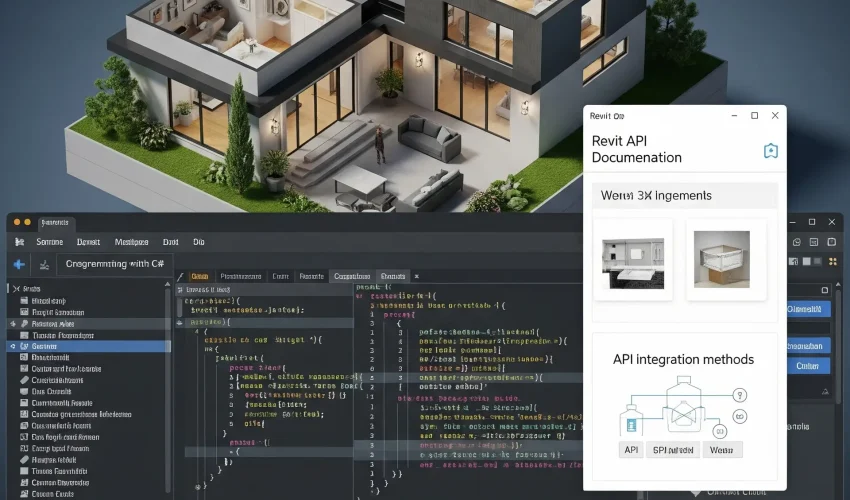Click the stamp icon beside the blue plus
This screenshot has height=500, width=850.
44,265
